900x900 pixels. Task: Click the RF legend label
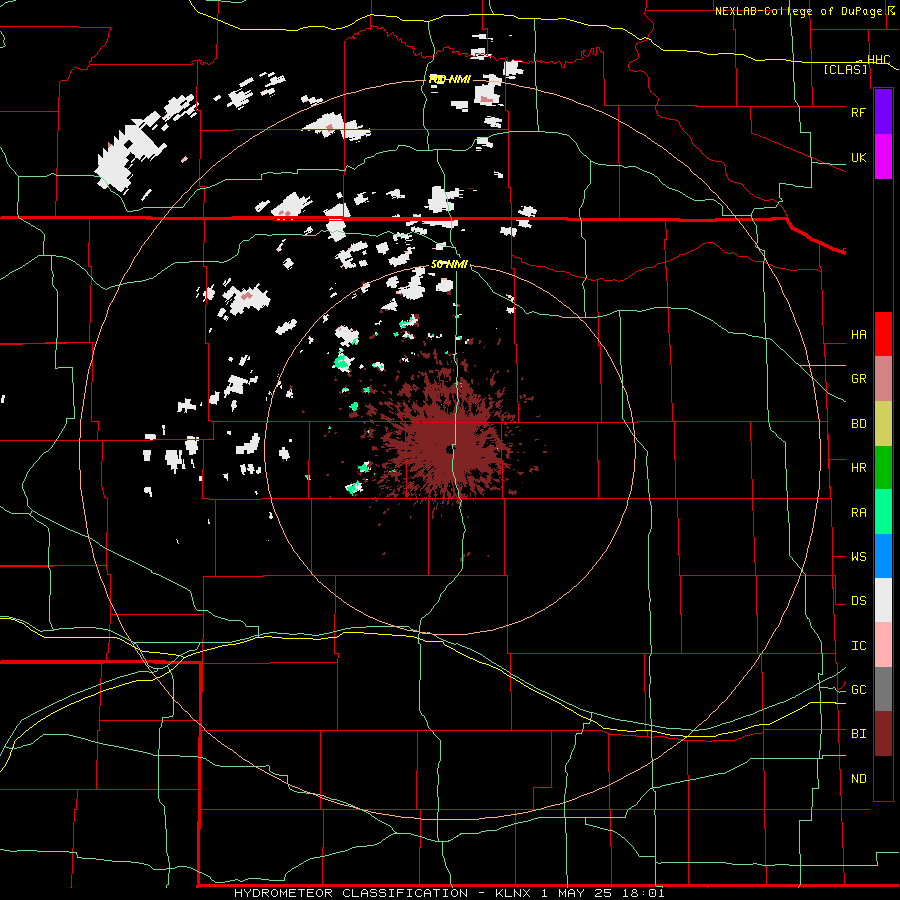(858, 112)
